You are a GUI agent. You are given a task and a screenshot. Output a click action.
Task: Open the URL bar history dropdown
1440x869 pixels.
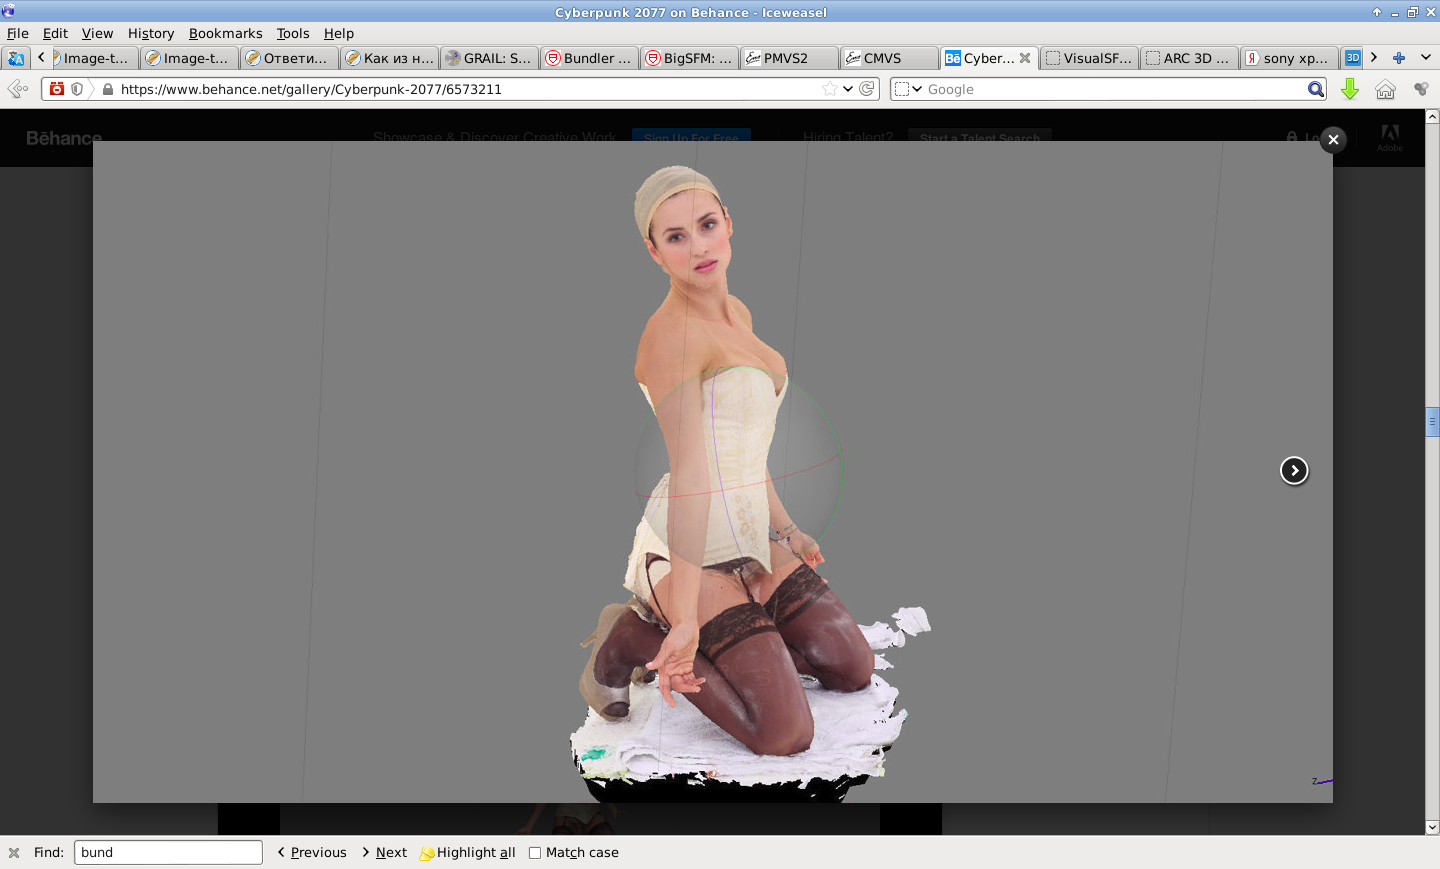[848, 89]
